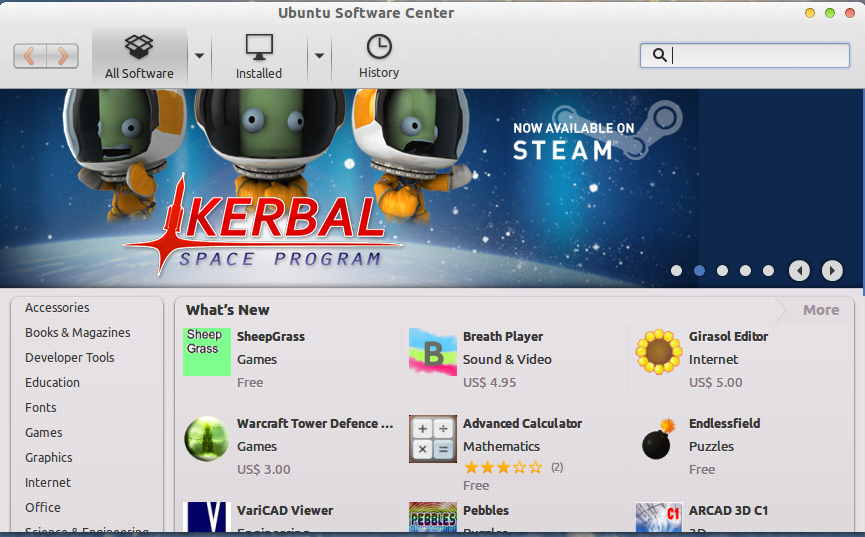Select the fourth banner slide dot

click(x=745, y=270)
